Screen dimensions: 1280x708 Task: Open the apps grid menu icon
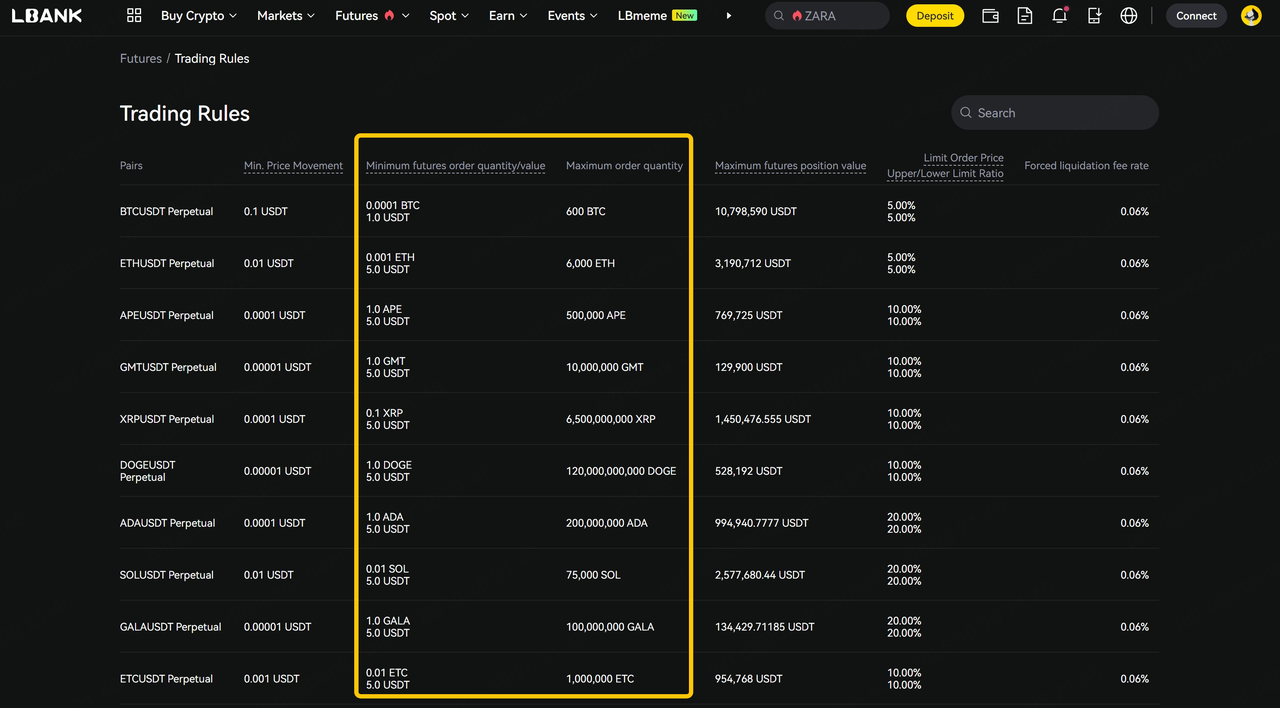pos(134,16)
